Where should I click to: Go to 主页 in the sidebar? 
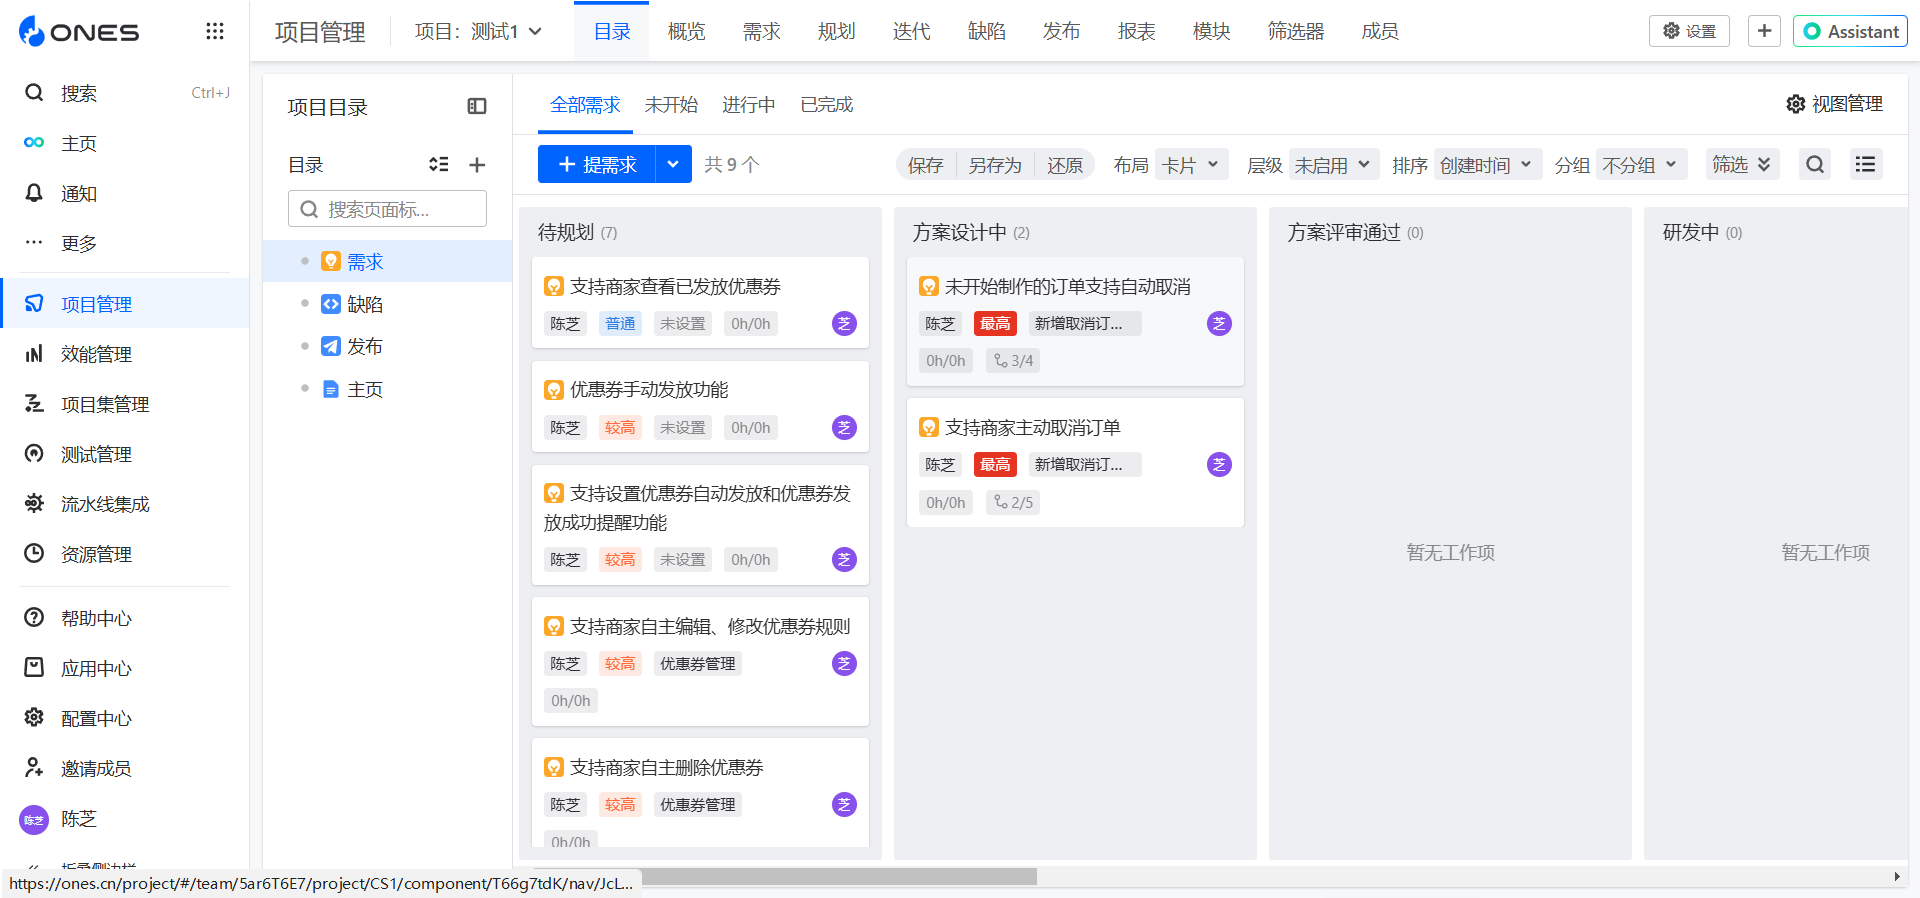tap(125, 143)
